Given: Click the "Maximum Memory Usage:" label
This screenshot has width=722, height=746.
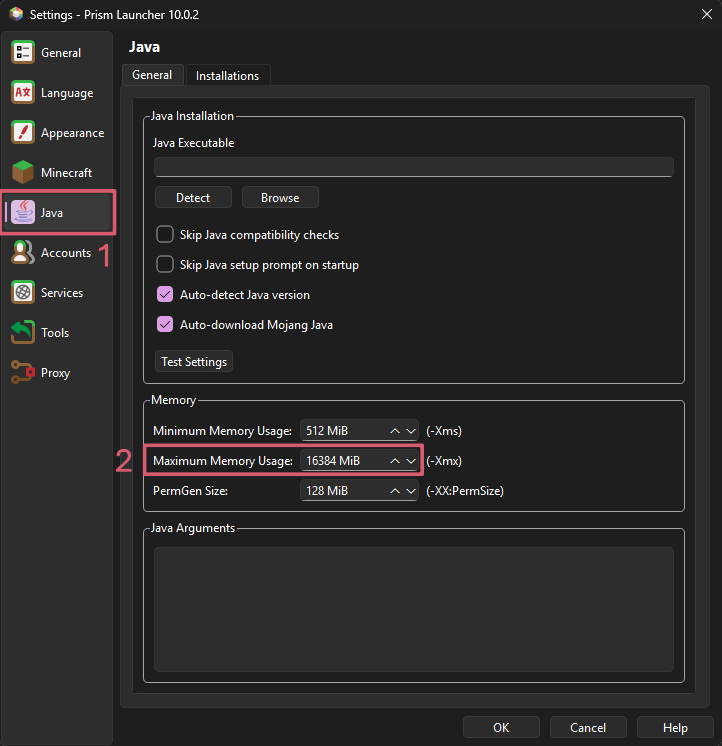Looking at the screenshot, I should (223, 461).
